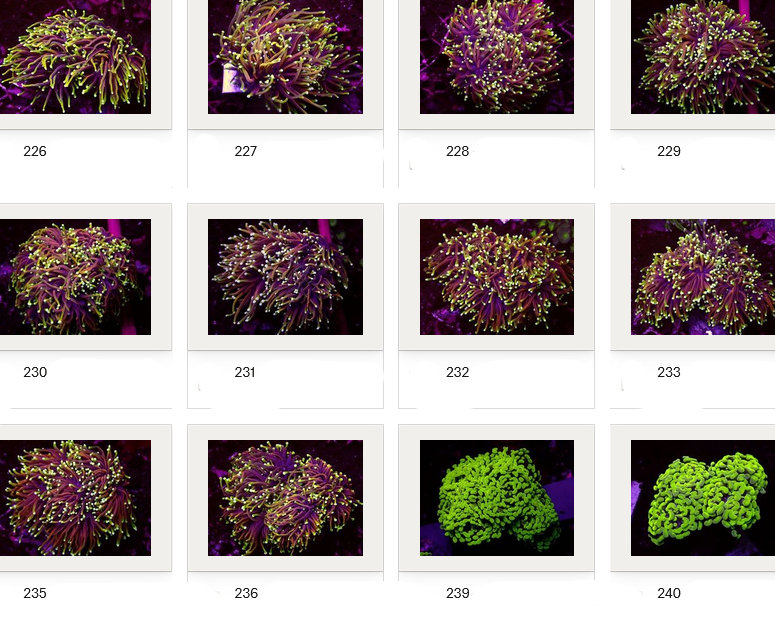
Task: Open the coral thumbnail numbered 226
Action: [x=75, y=57]
